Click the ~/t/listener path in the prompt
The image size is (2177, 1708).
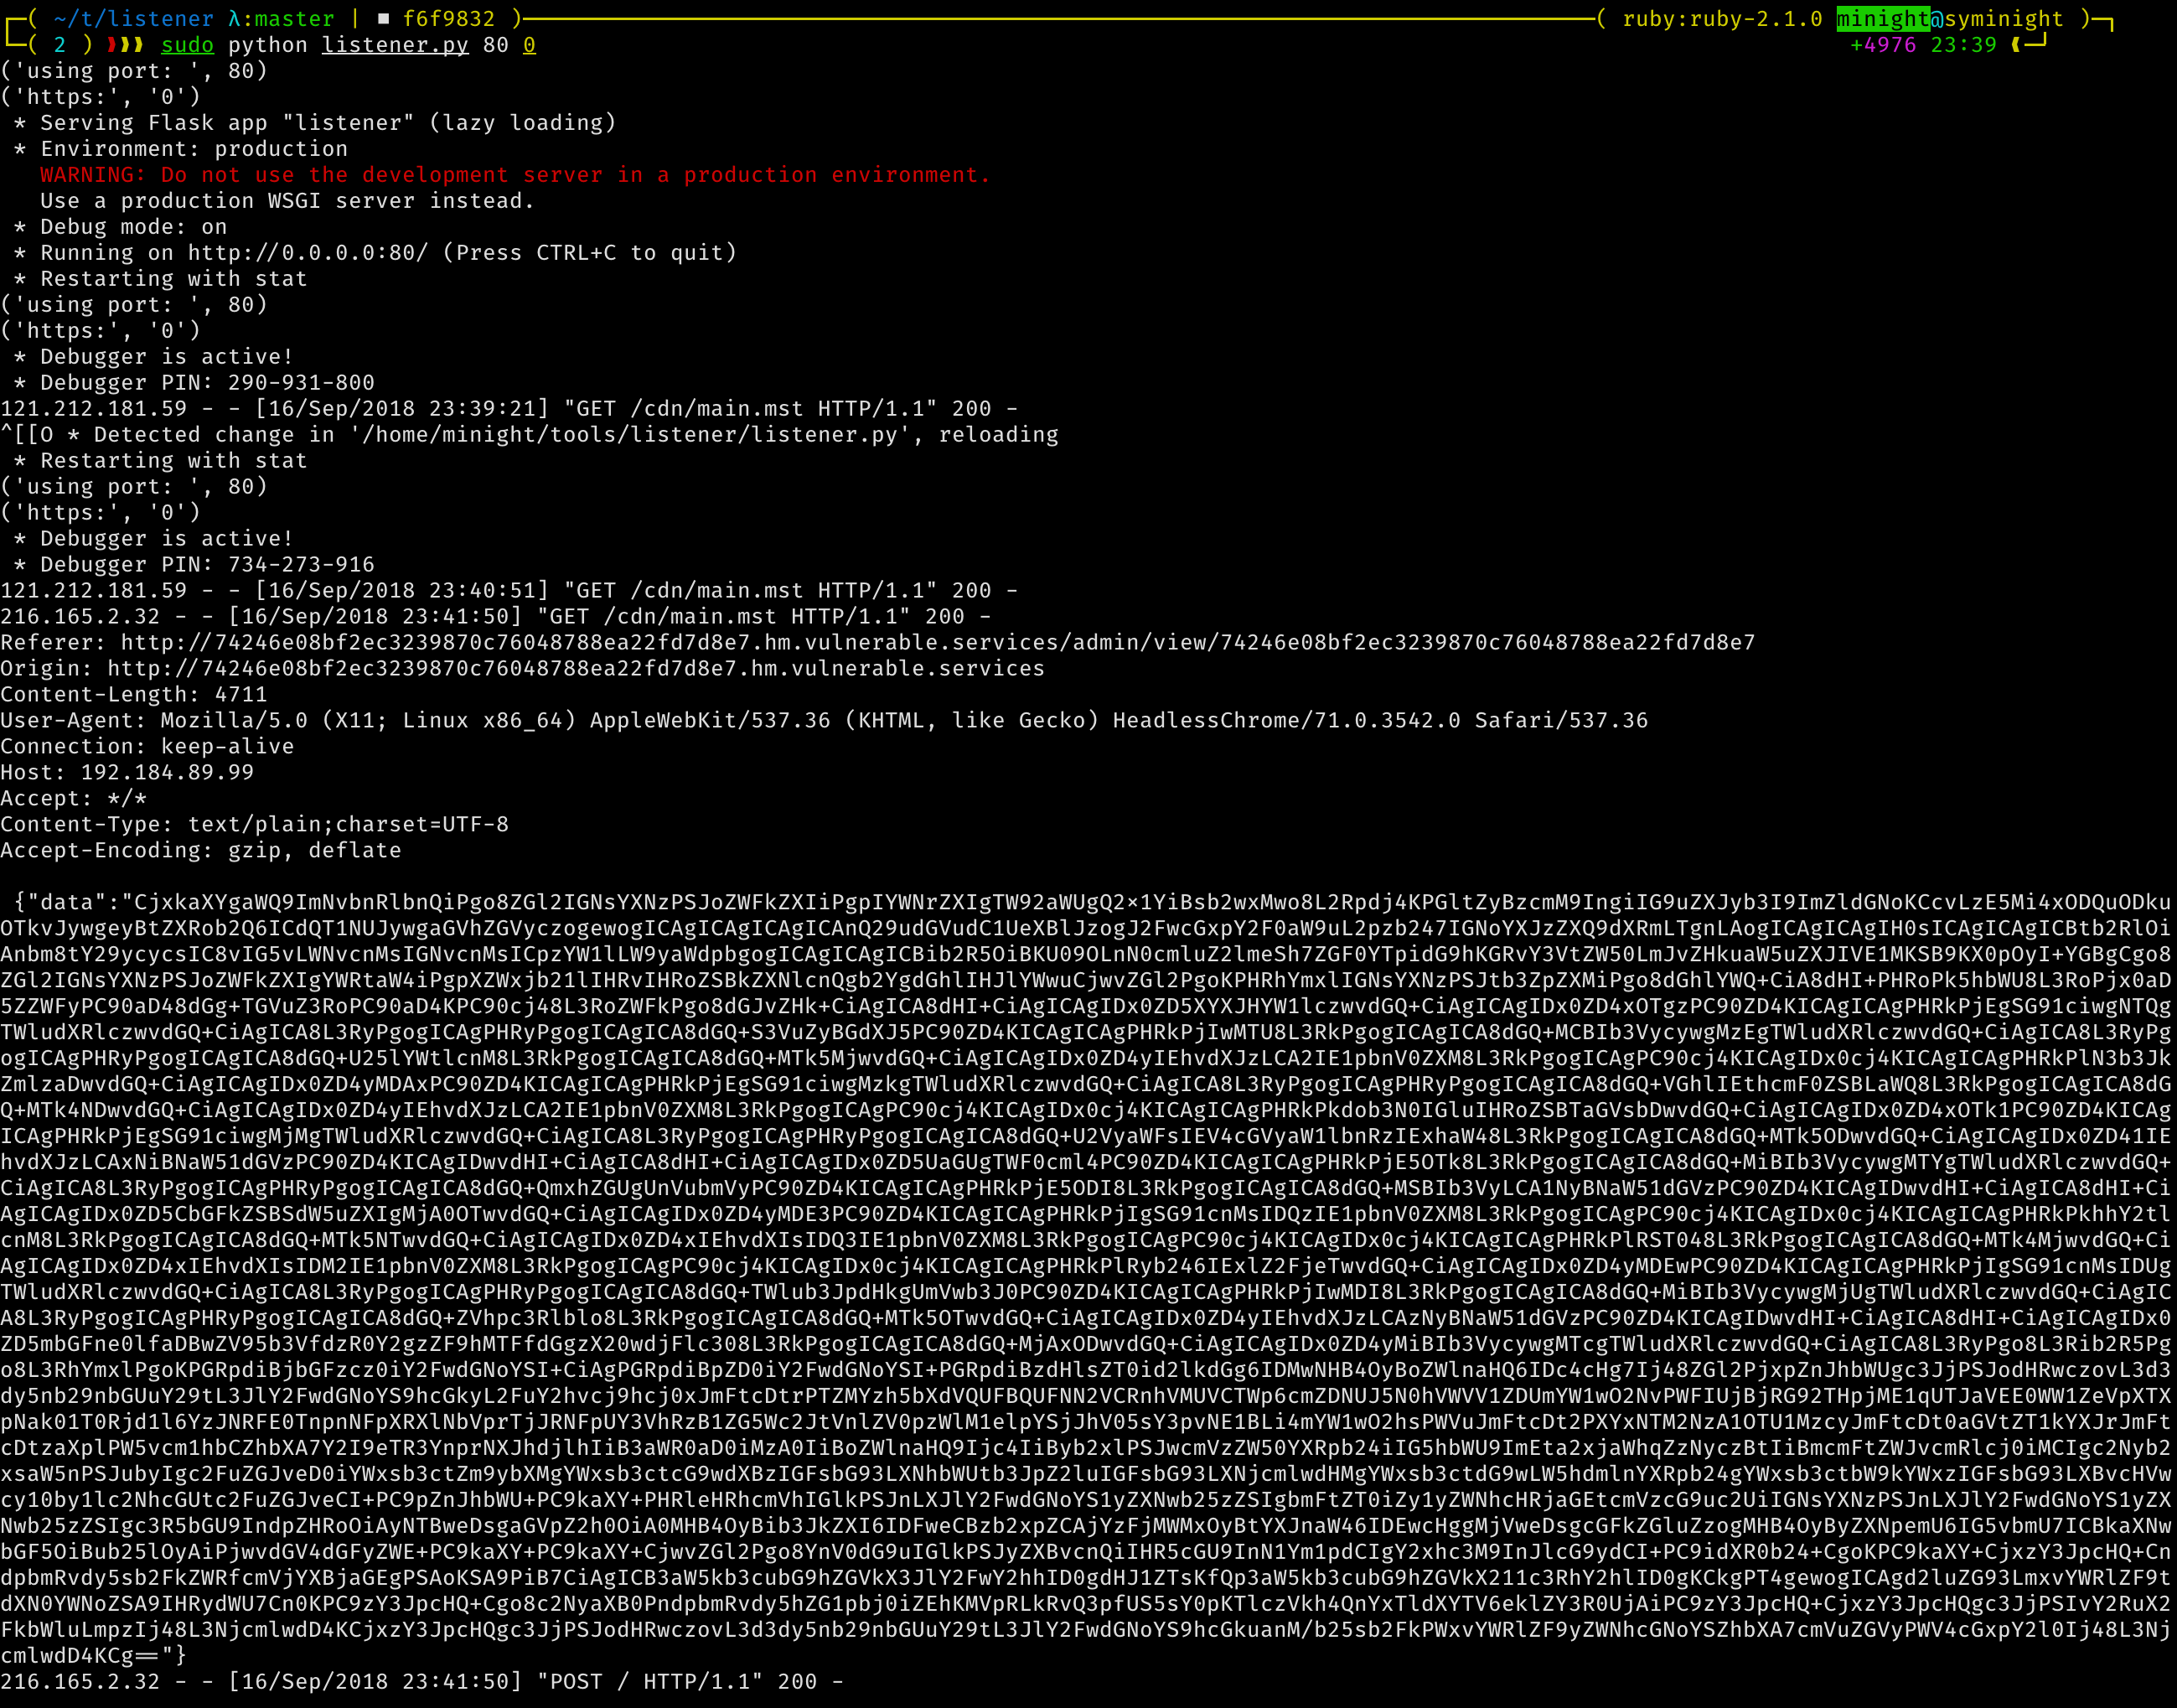(x=134, y=19)
